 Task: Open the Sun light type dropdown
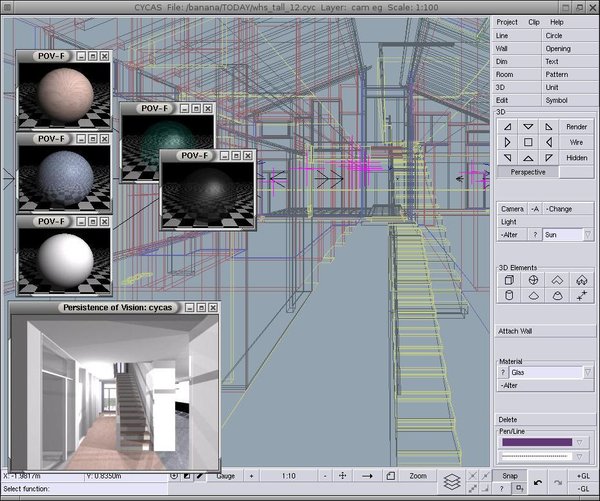pos(587,234)
